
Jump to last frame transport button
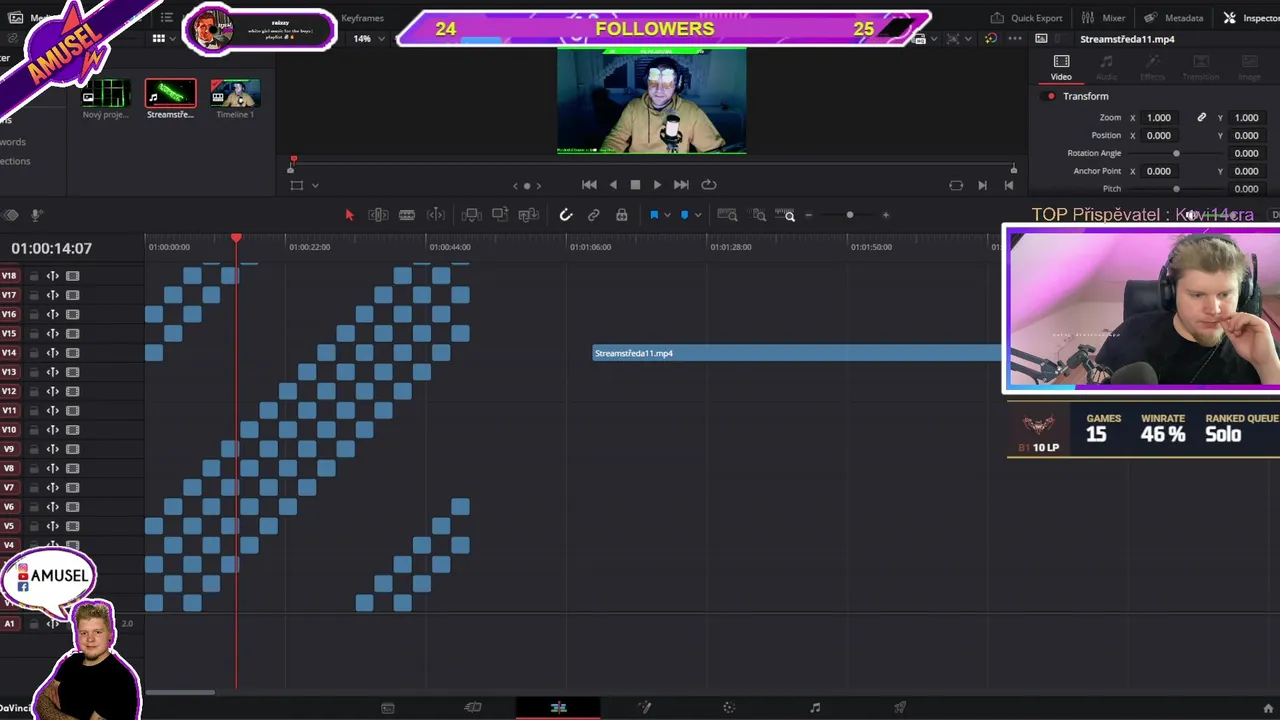point(681,185)
